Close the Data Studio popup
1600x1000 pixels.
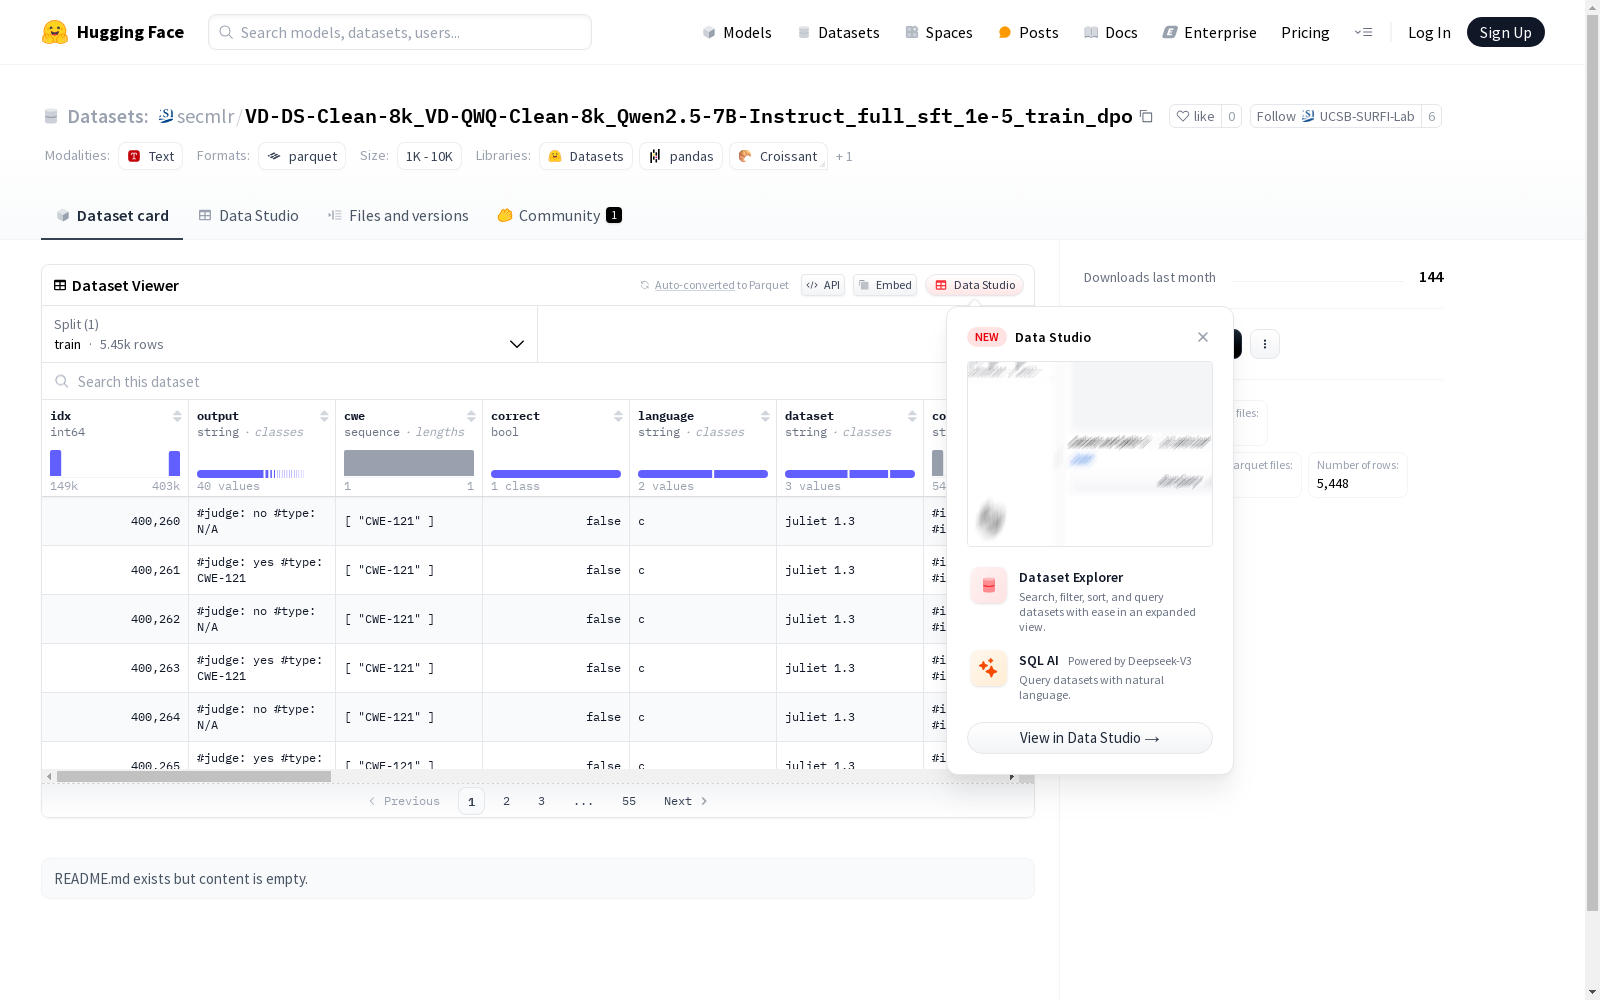1203,337
